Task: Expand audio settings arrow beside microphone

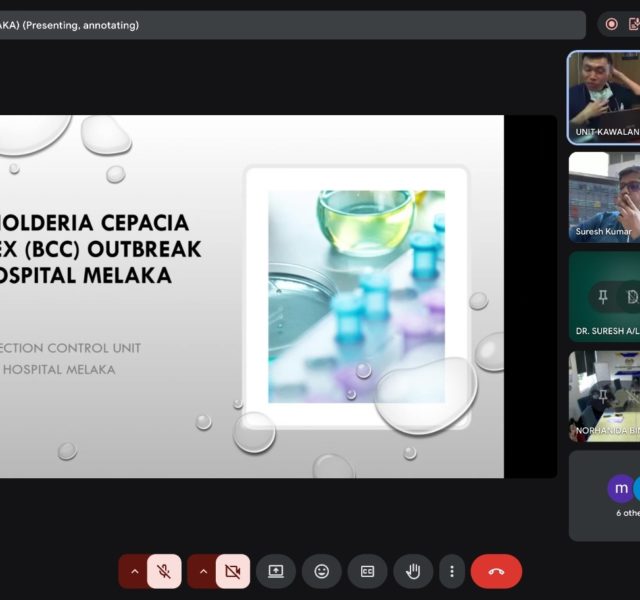Action: (134, 571)
